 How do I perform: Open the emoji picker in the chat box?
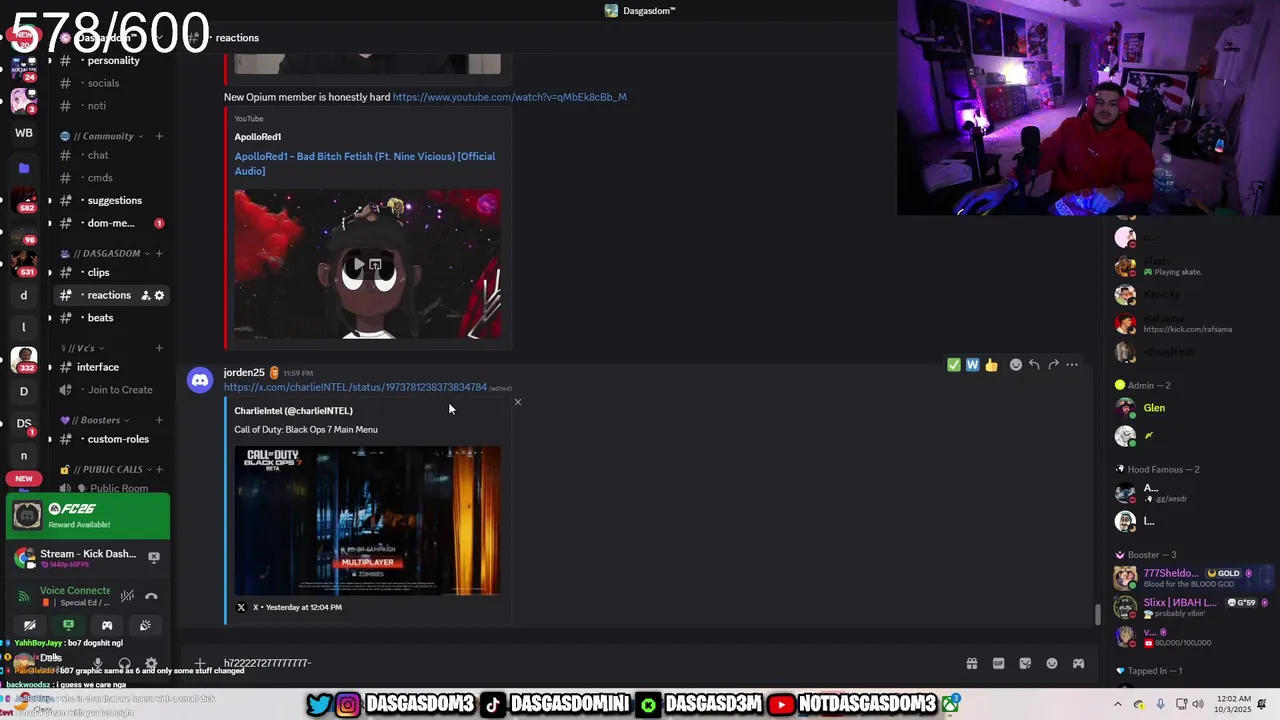point(1052,663)
